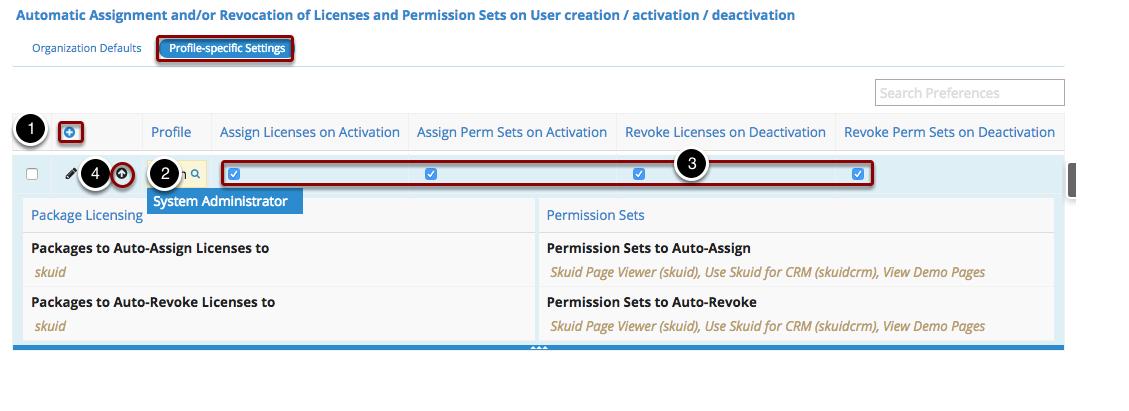Click the drawer resize handle at bottom
The image size is (1129, 411).
(x=539, y=347)
